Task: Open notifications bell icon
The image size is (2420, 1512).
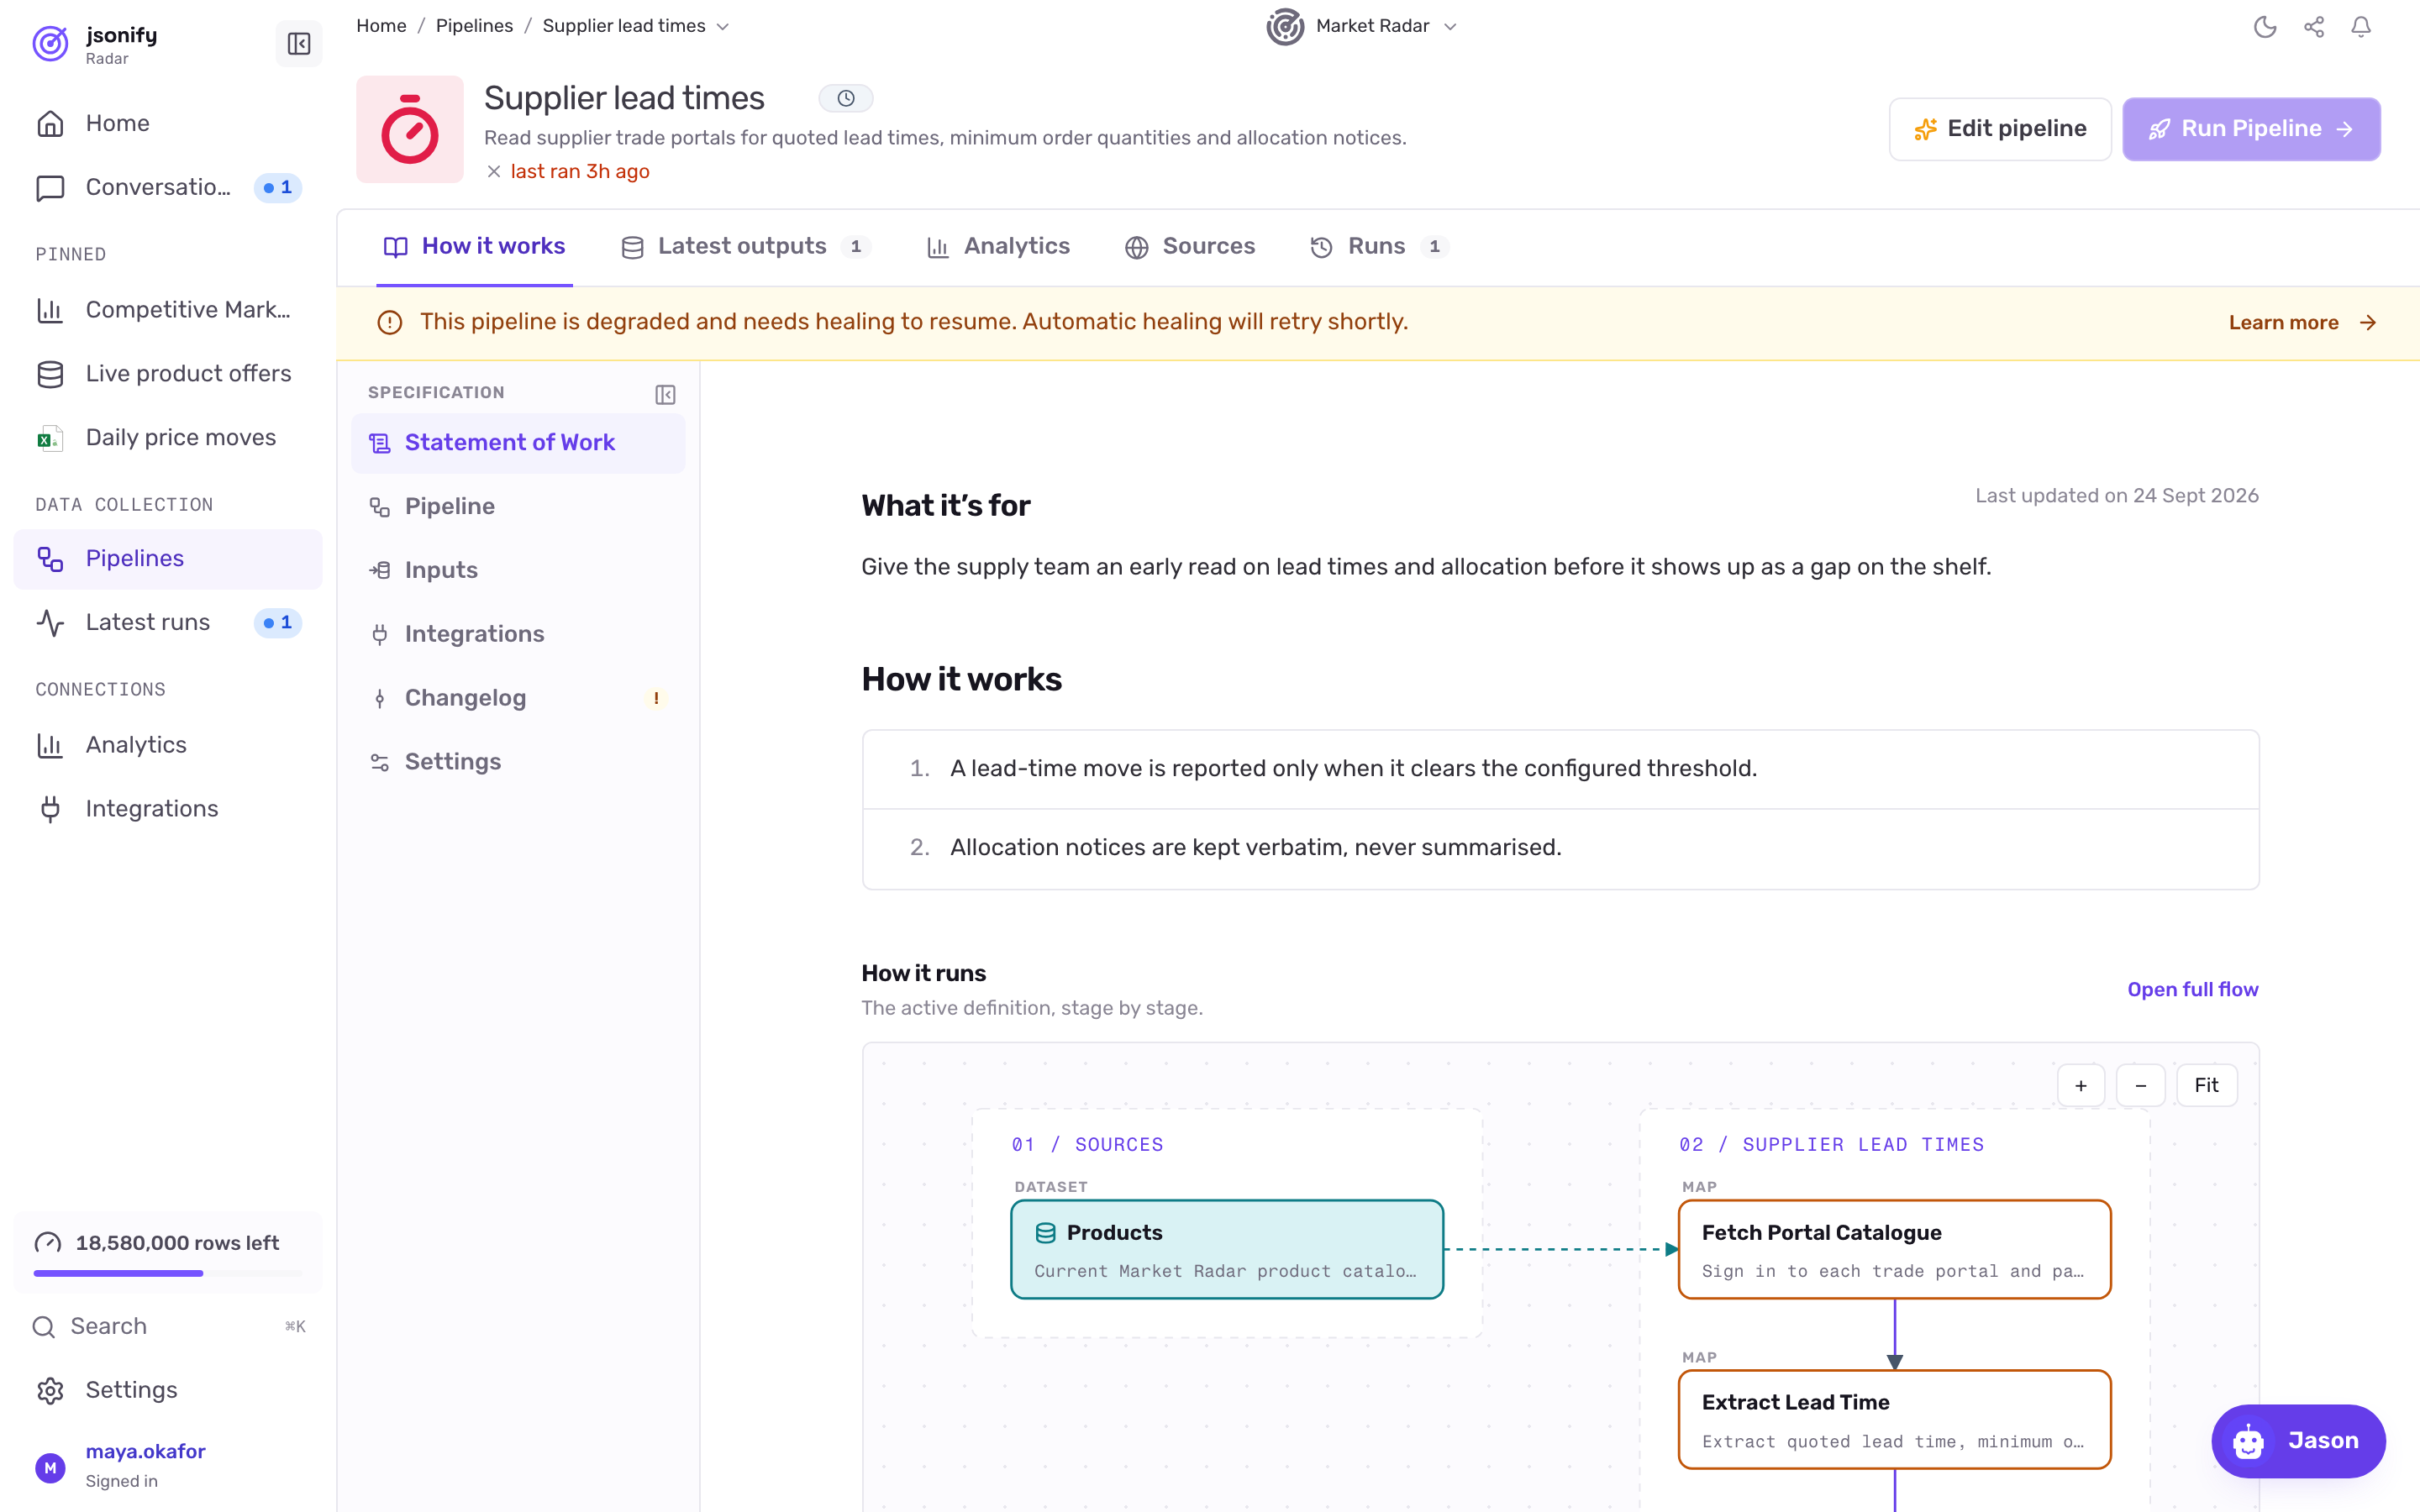Action: click(x=2361, y=27)
